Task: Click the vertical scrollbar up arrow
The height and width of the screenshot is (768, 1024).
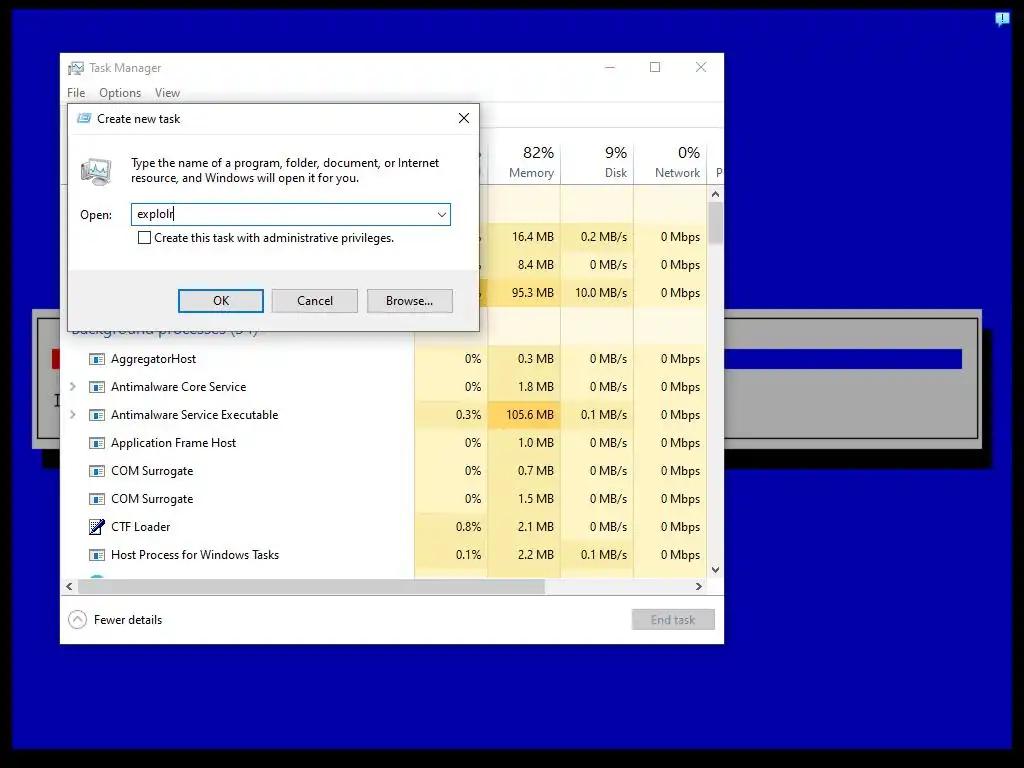Action: point(716,194)
